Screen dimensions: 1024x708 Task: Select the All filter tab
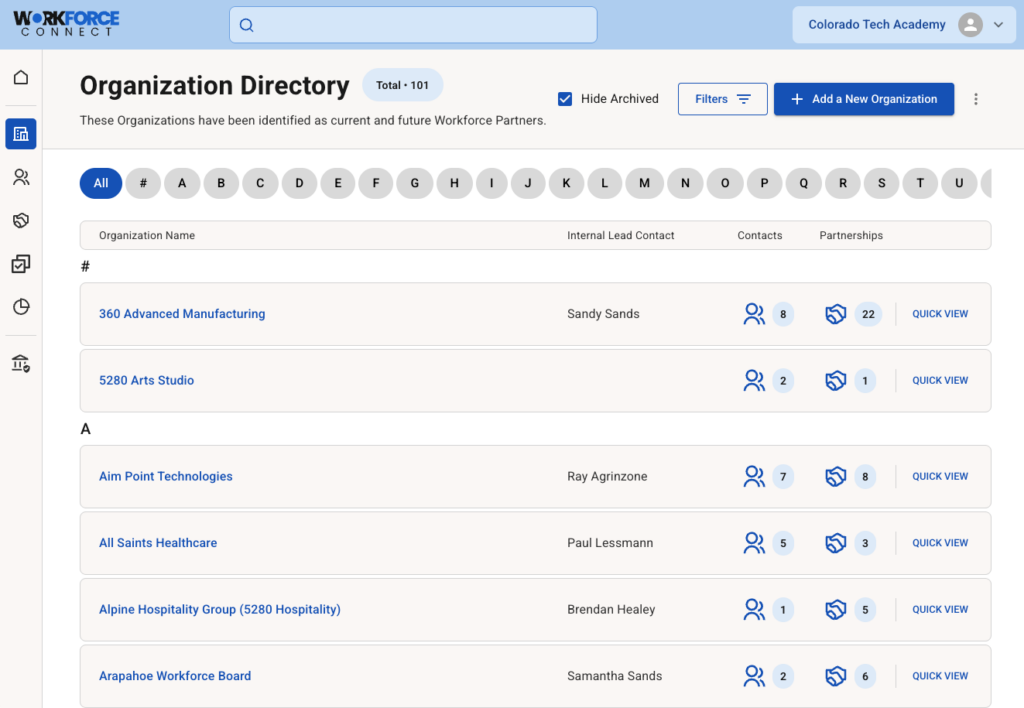(101, 183)
